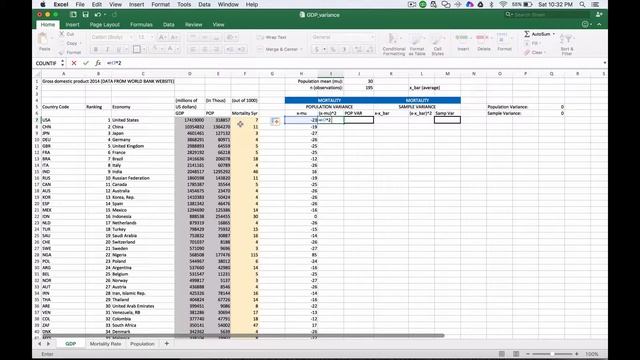Click the fill color bucket swatch

click(155, 49)
